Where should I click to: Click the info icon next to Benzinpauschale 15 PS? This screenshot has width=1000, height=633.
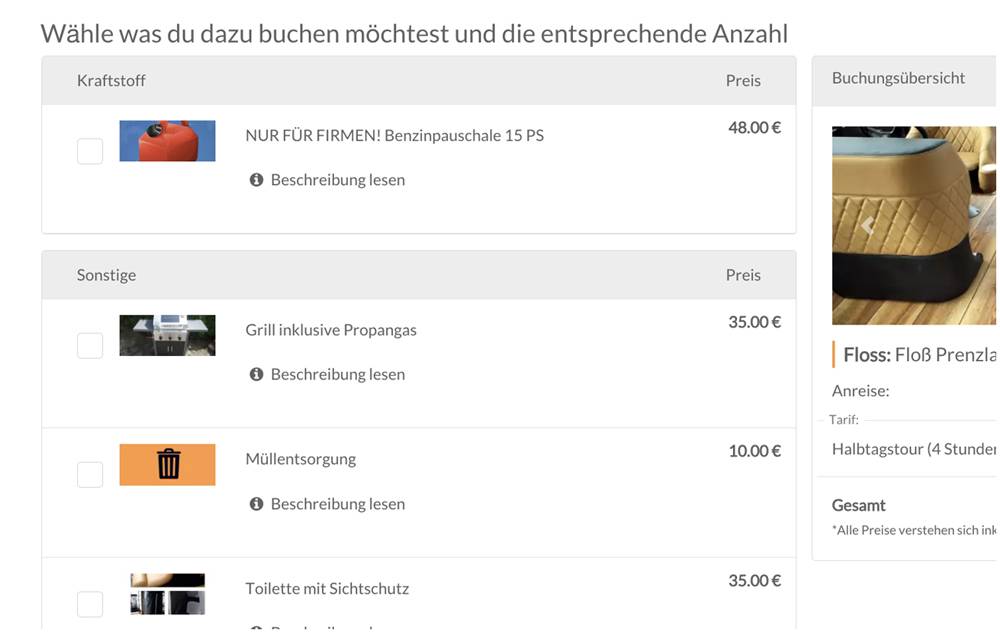pos(256,179)
